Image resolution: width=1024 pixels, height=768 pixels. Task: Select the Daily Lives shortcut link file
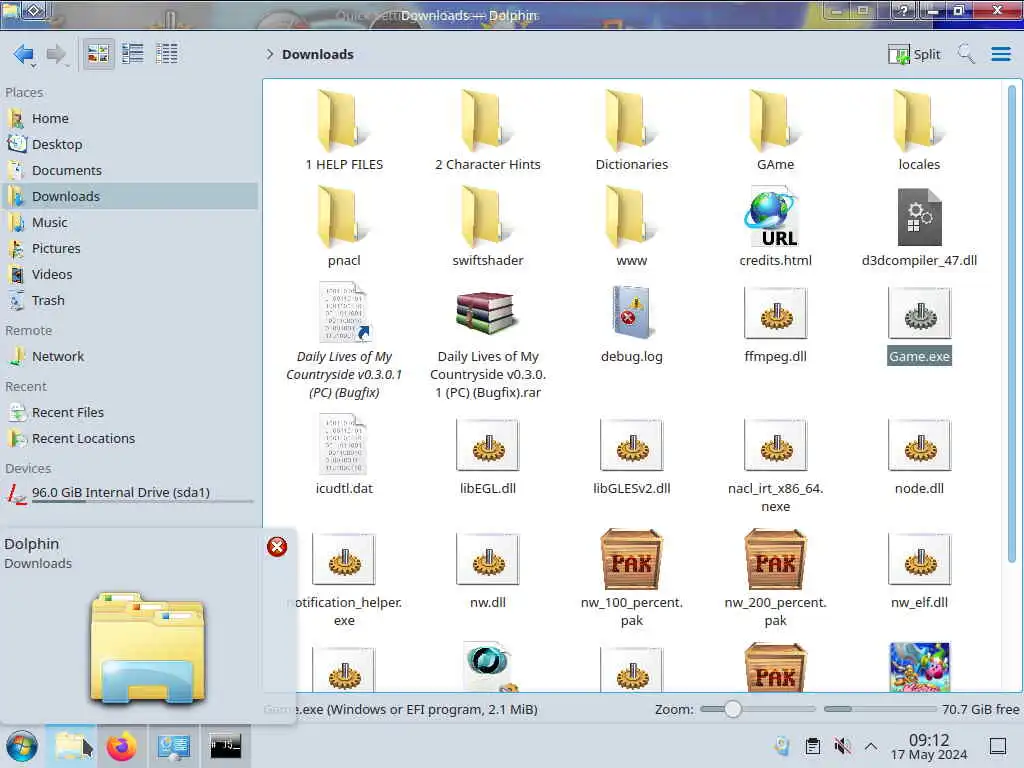click(x=344, y=340)
